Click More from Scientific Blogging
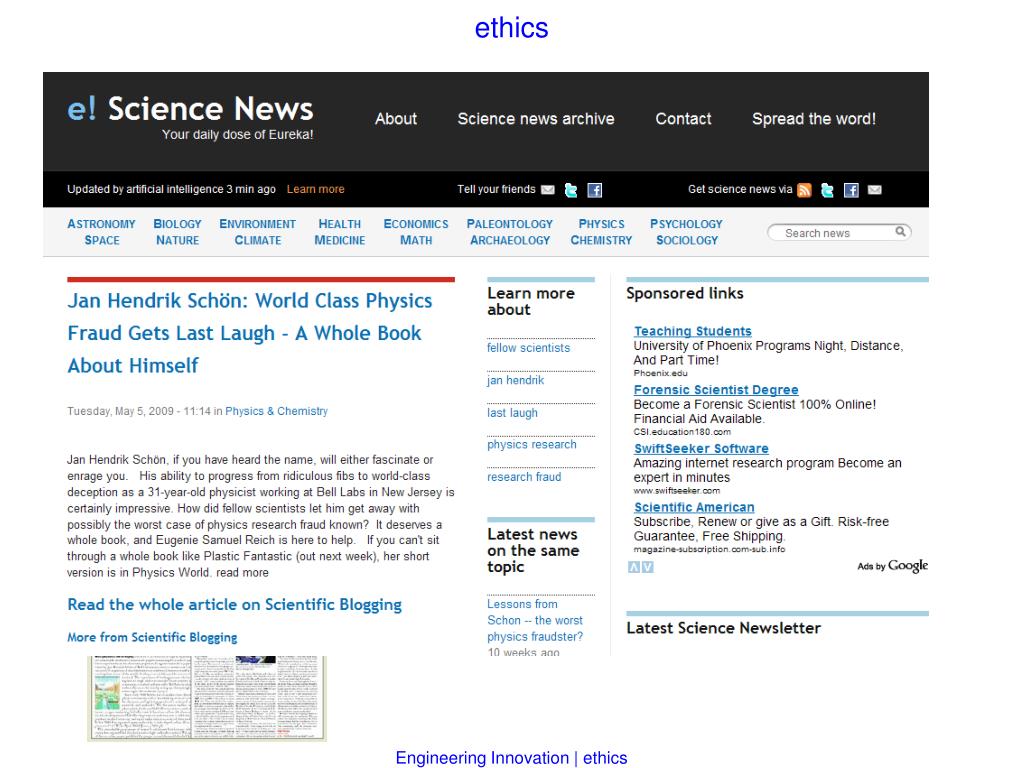Viewport: 1024px width, 768px height. pos(152,637)
